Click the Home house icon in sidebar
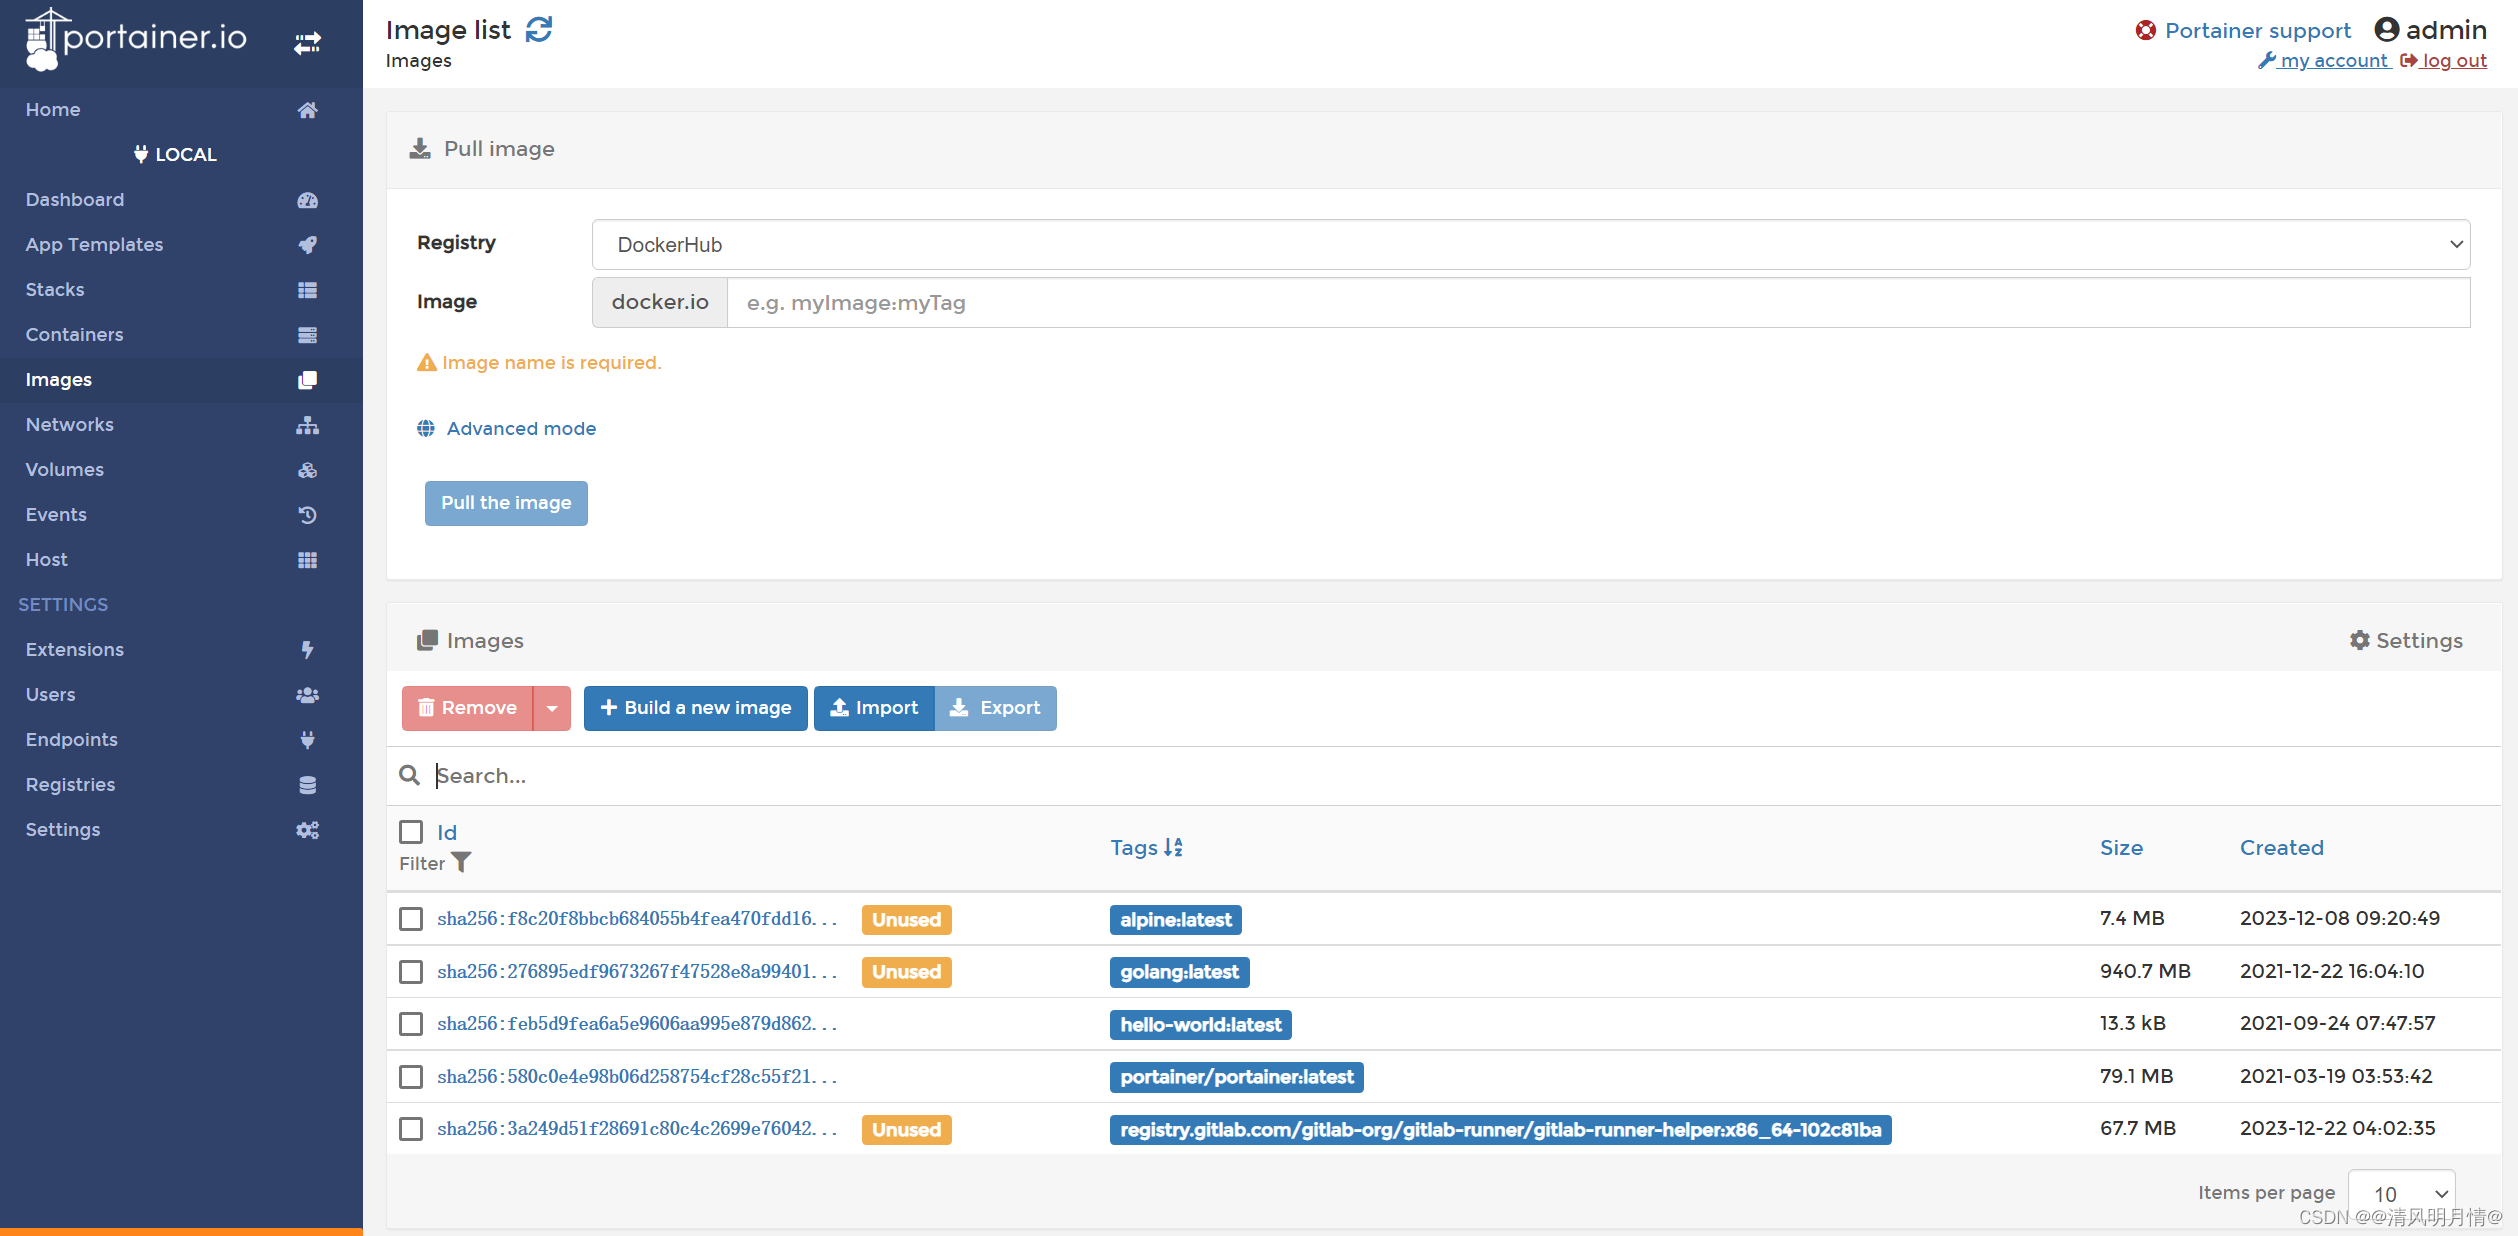The width and height of the screenshot is (2518, 1236). tap(307, 110)
